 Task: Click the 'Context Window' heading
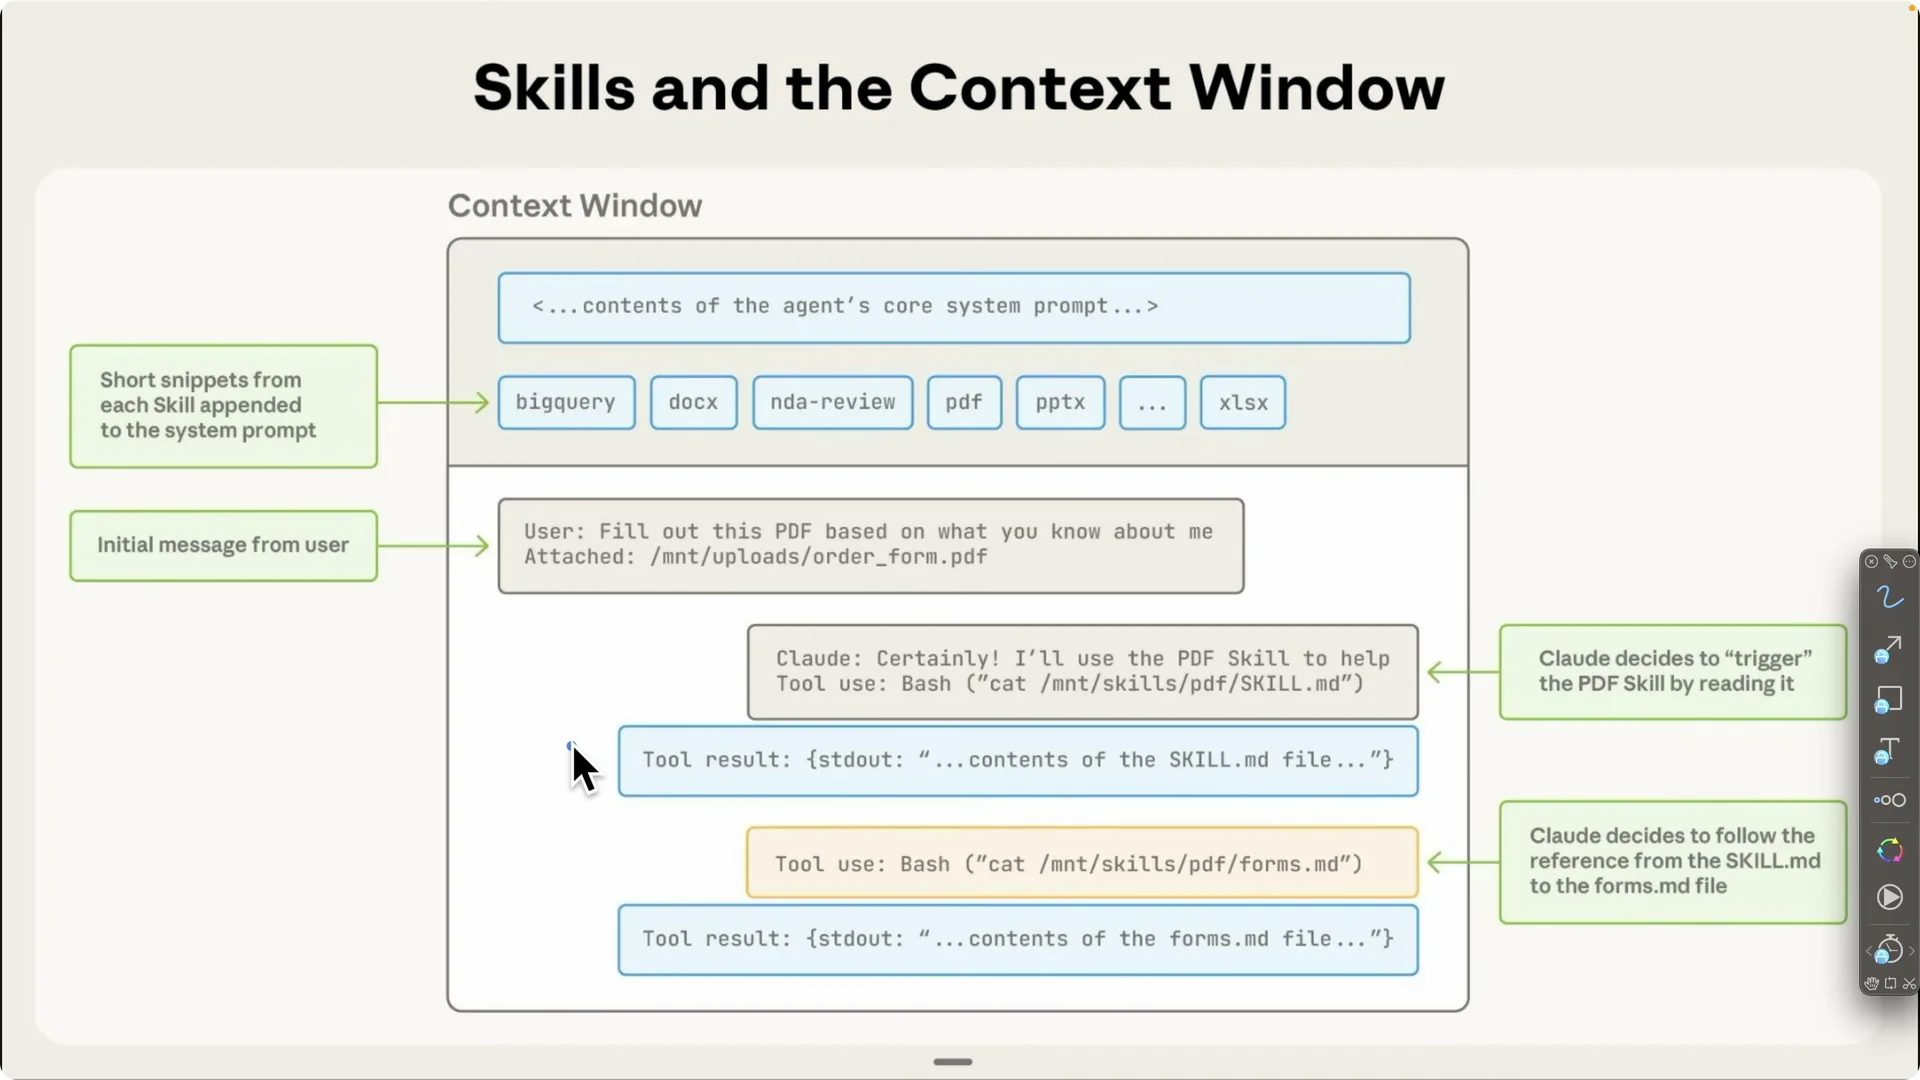coord(575,206)
